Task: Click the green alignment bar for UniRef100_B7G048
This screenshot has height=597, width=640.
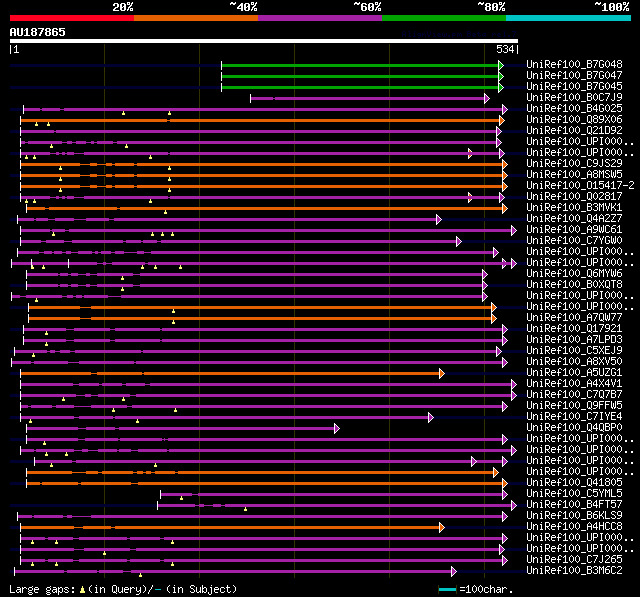Action: [360, 65]
